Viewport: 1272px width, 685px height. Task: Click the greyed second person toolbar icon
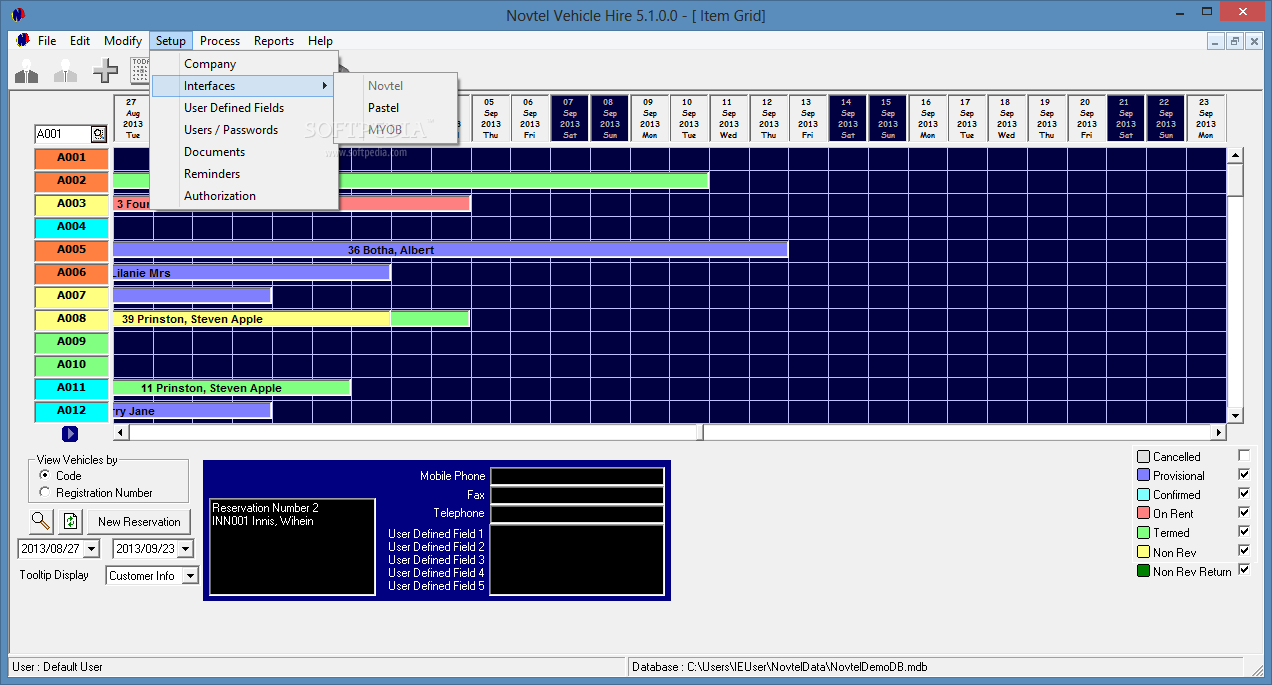pyautogui.click(x=66, y=71)
